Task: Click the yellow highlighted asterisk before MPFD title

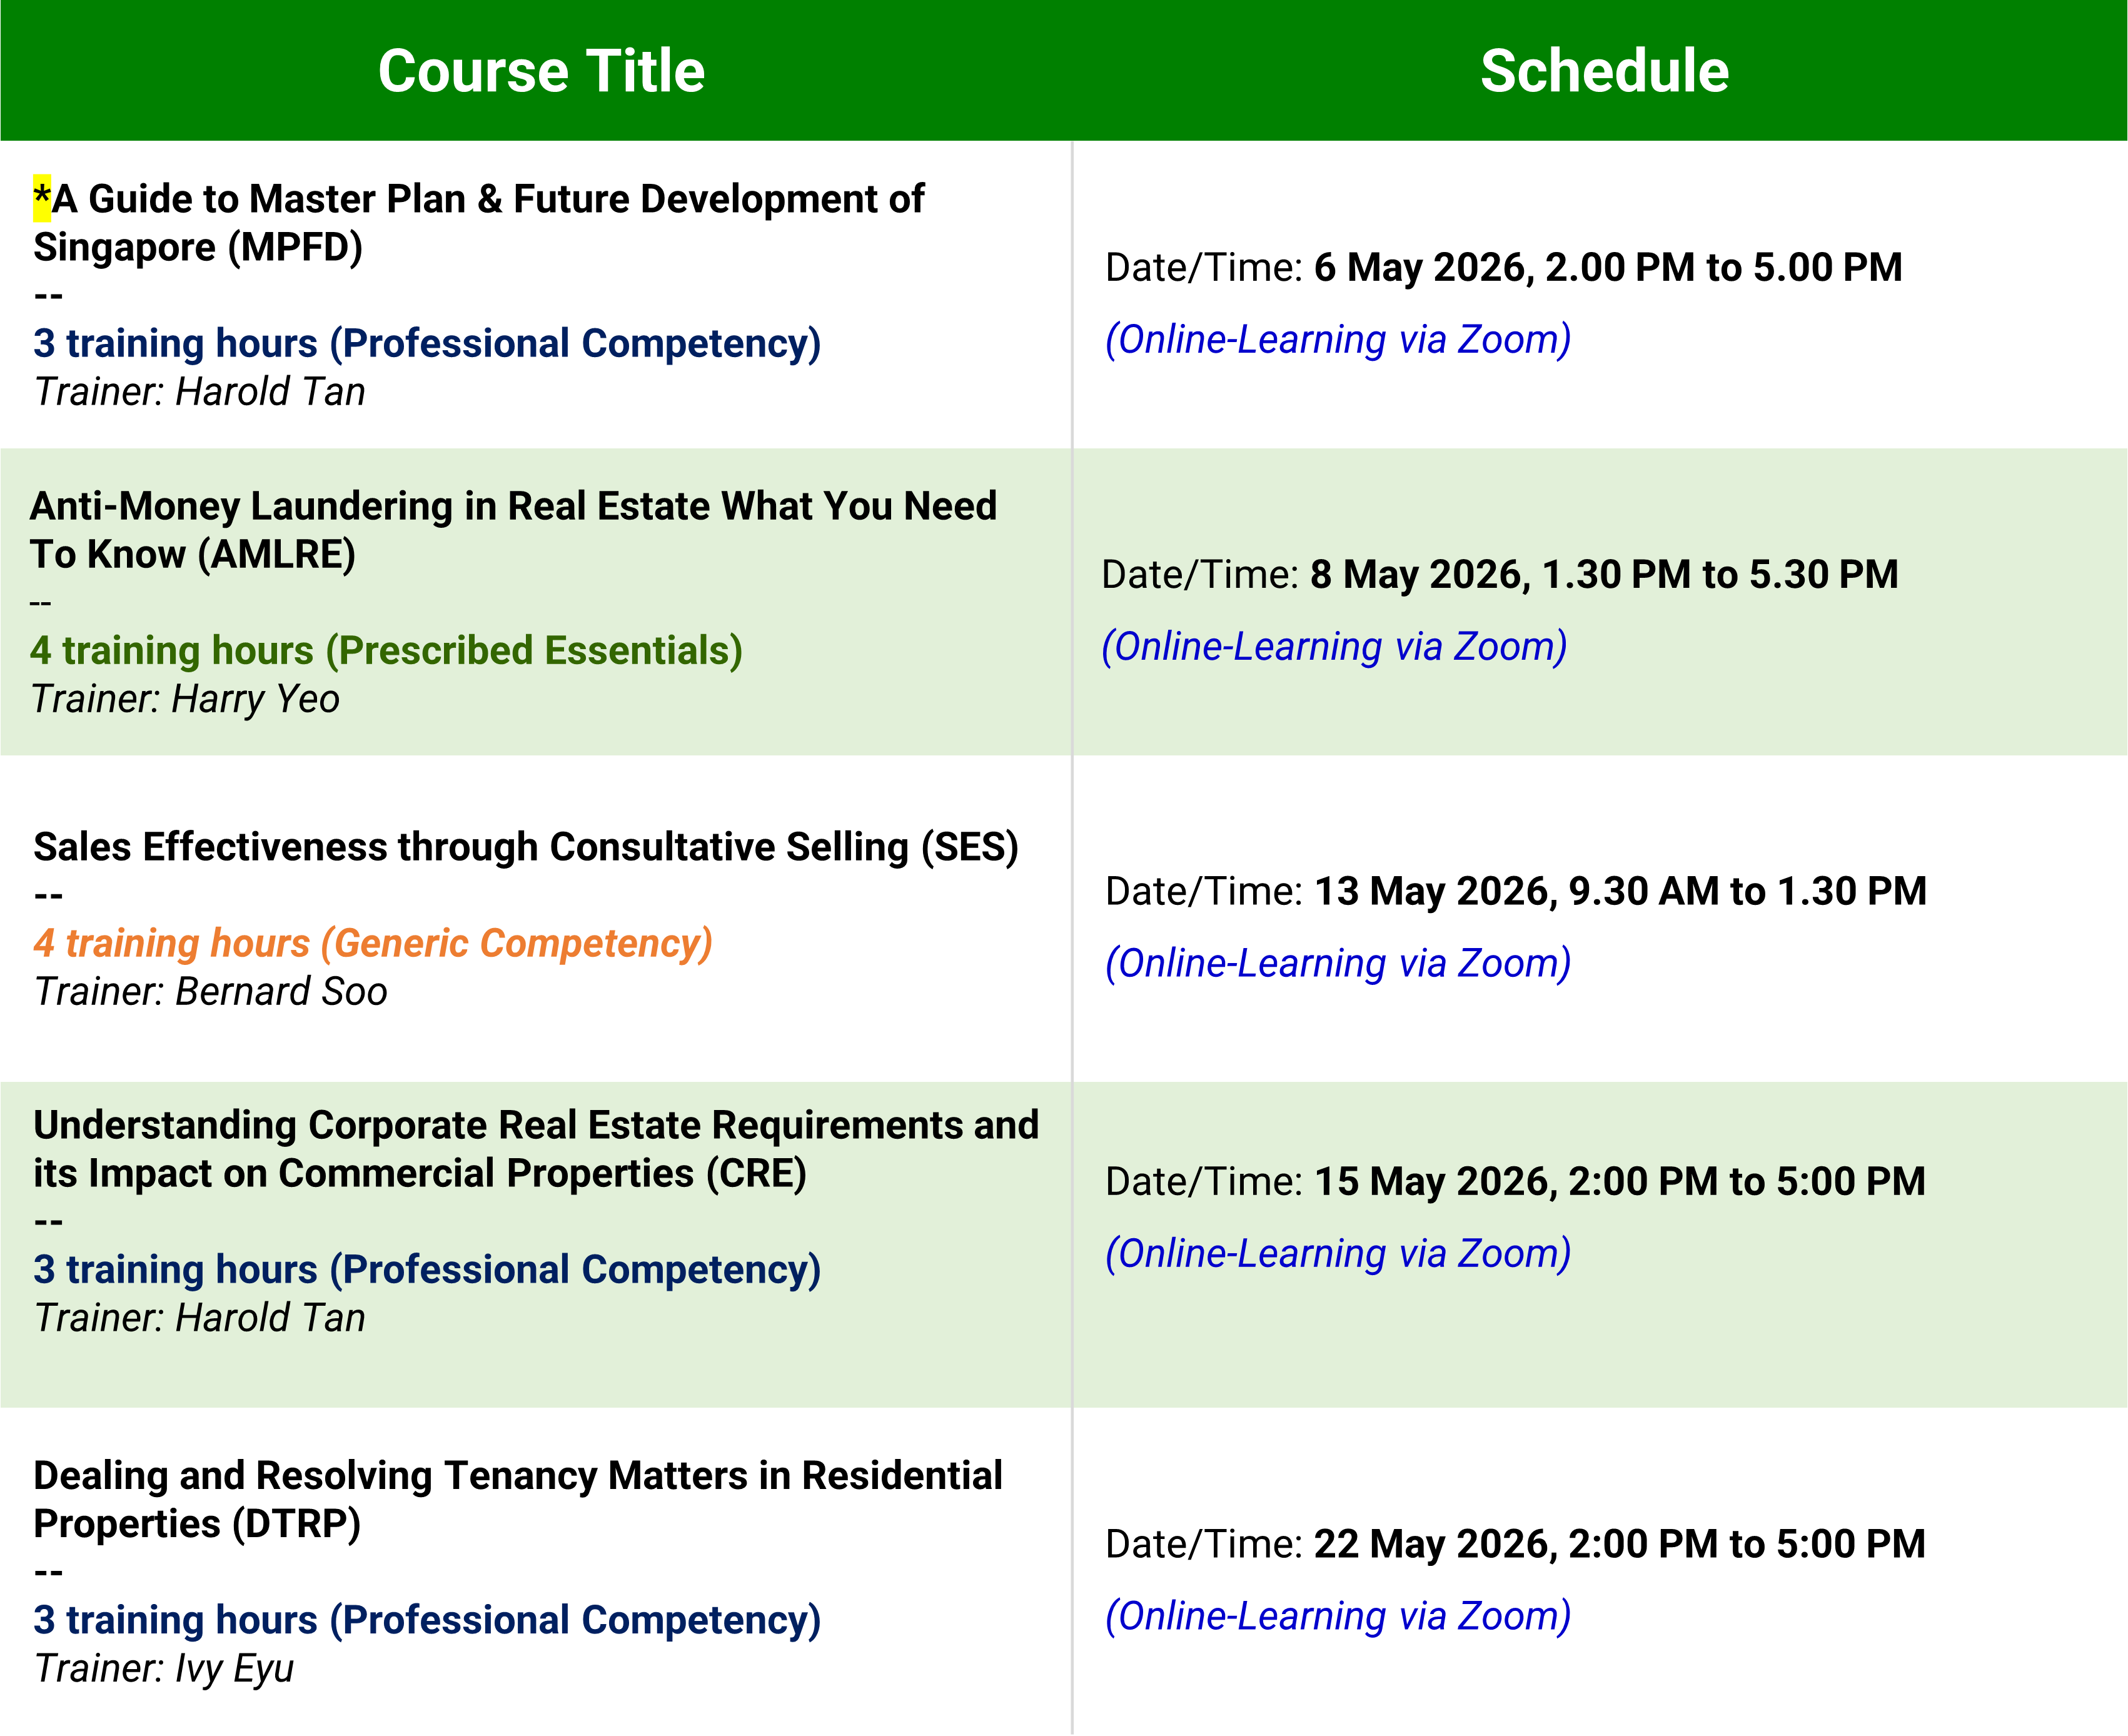Action: pos(42,197)
